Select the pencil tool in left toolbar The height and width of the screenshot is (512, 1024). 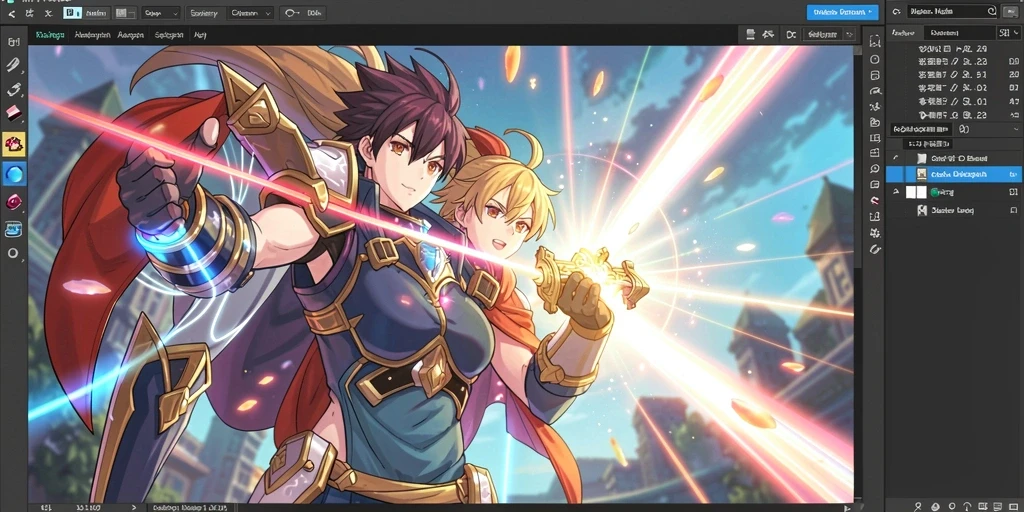[x=14, y=65]
